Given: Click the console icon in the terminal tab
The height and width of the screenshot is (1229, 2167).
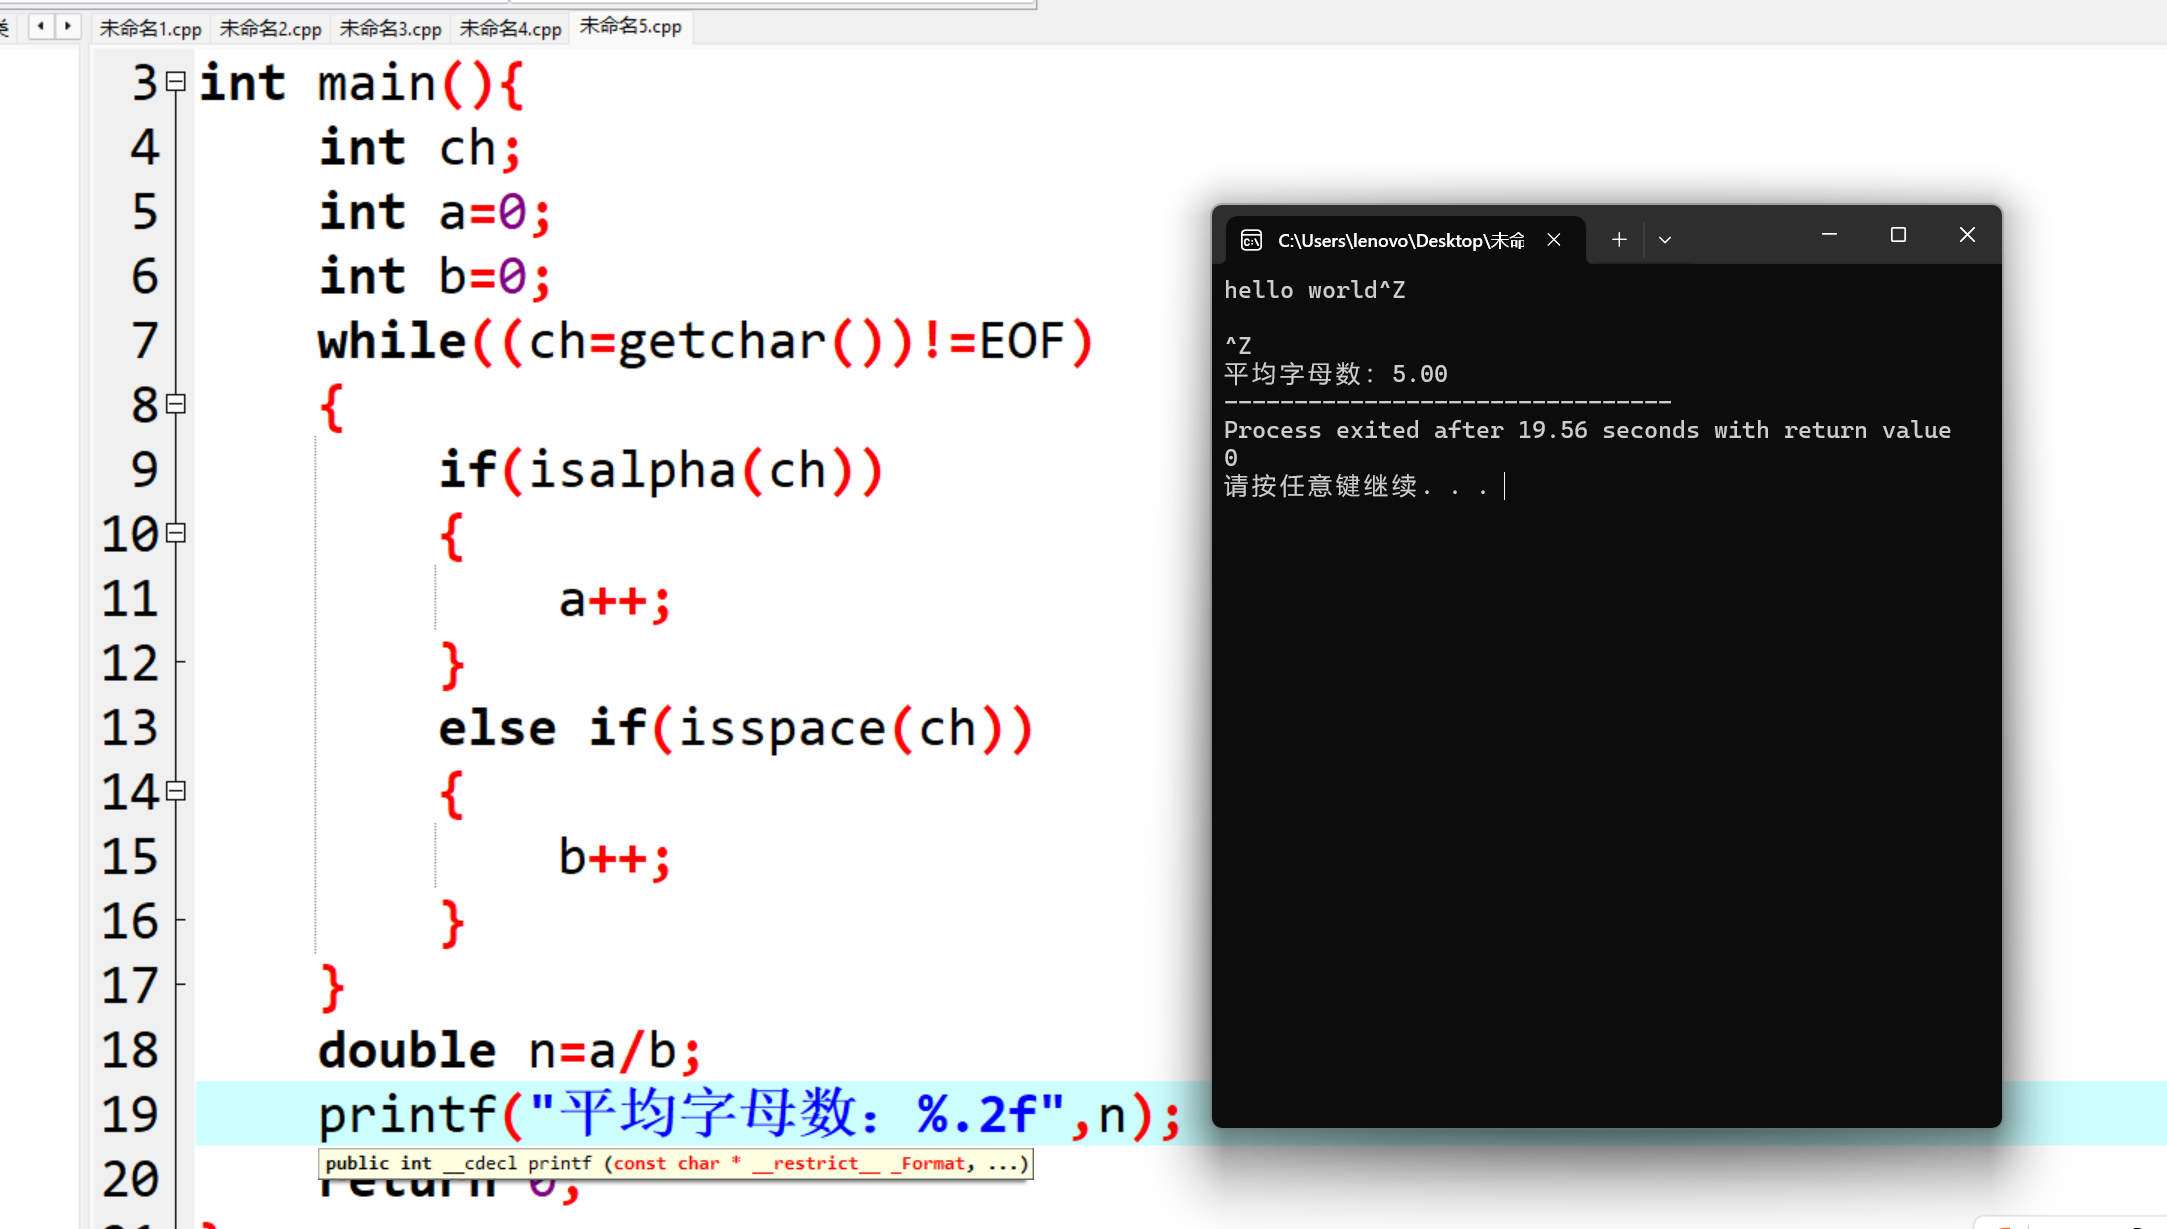Looking at the screenshot, I should click(x=1251, y=240).
